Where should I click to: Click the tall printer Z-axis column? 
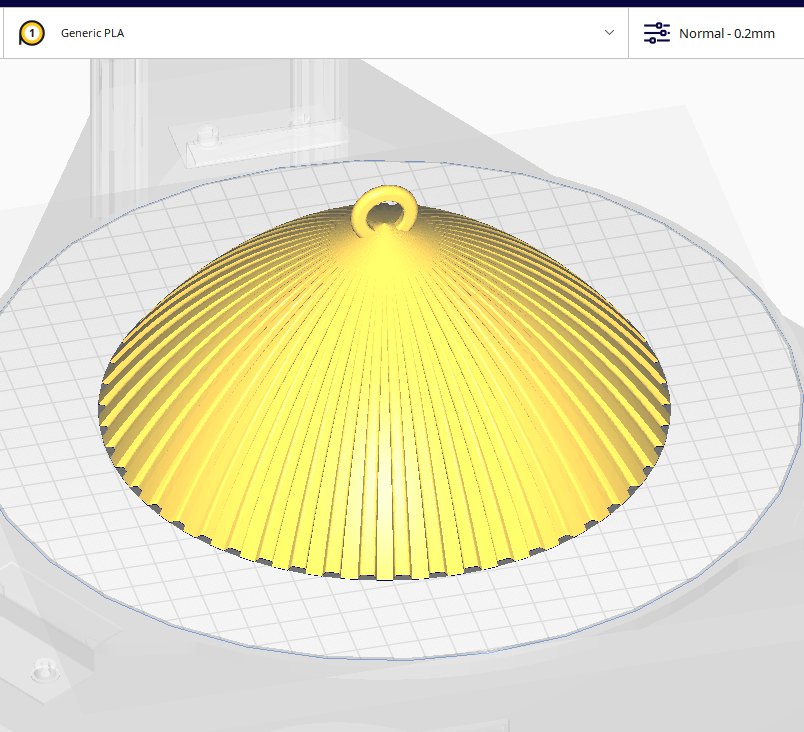(119, 138)
